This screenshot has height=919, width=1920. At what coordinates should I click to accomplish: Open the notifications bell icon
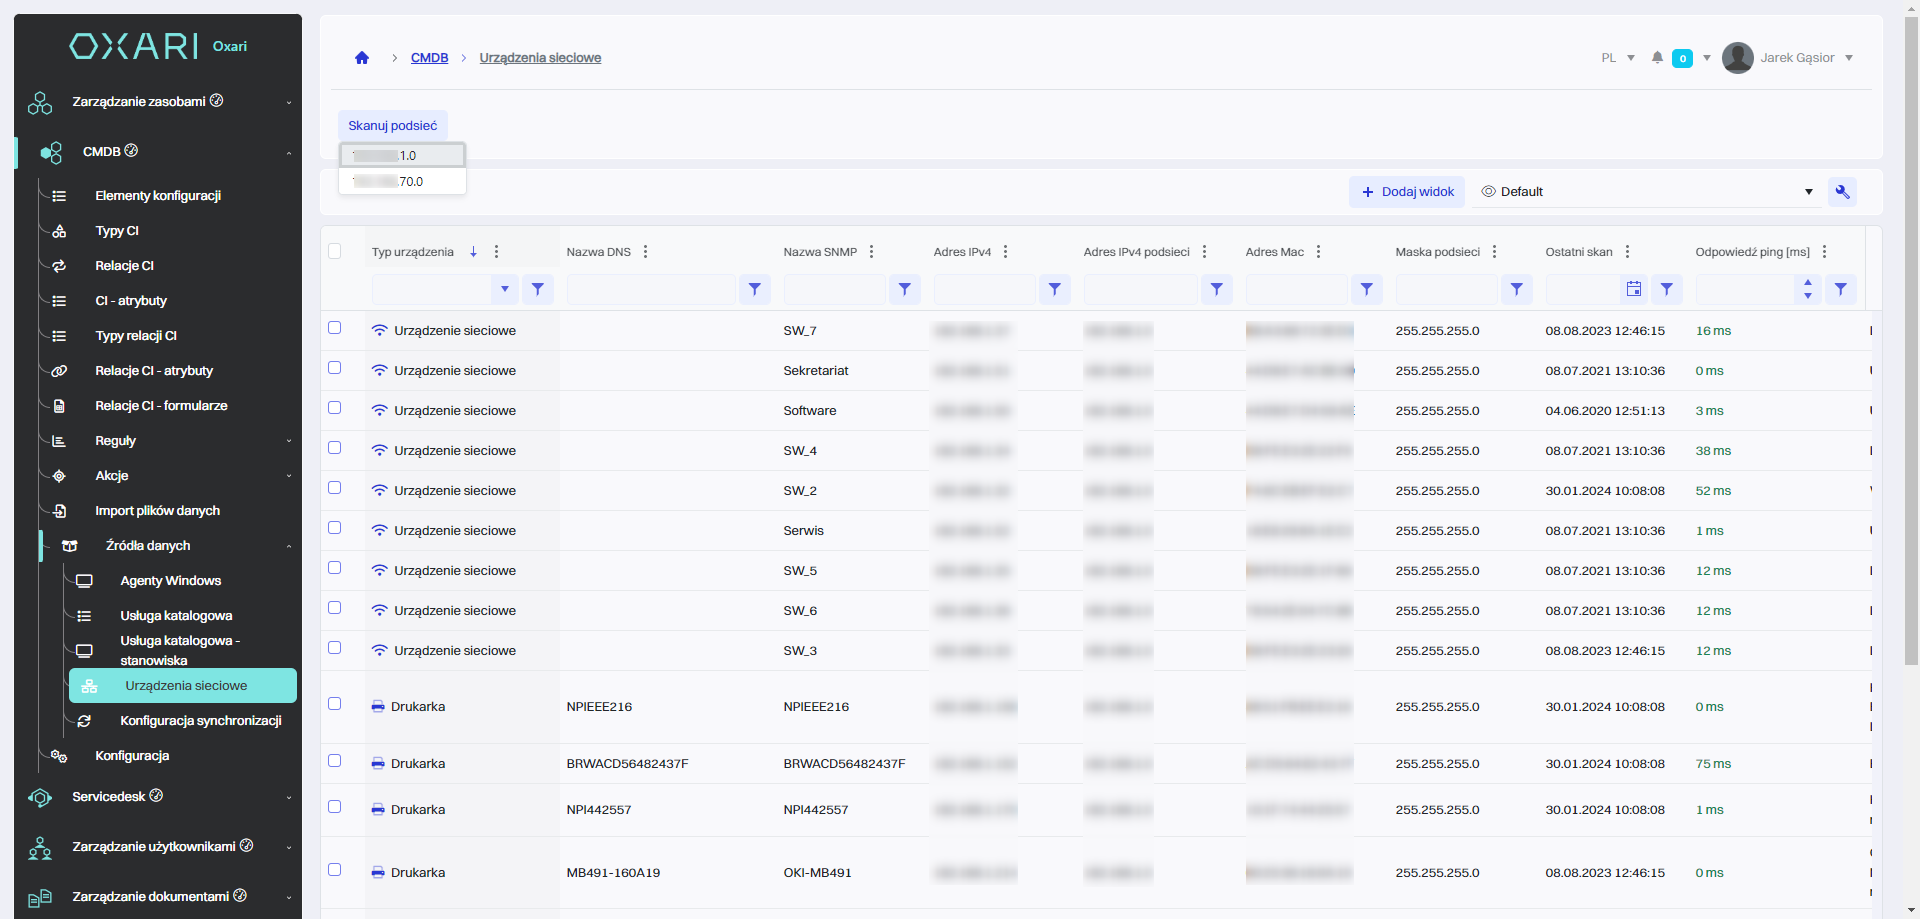tap(1657, 58)
